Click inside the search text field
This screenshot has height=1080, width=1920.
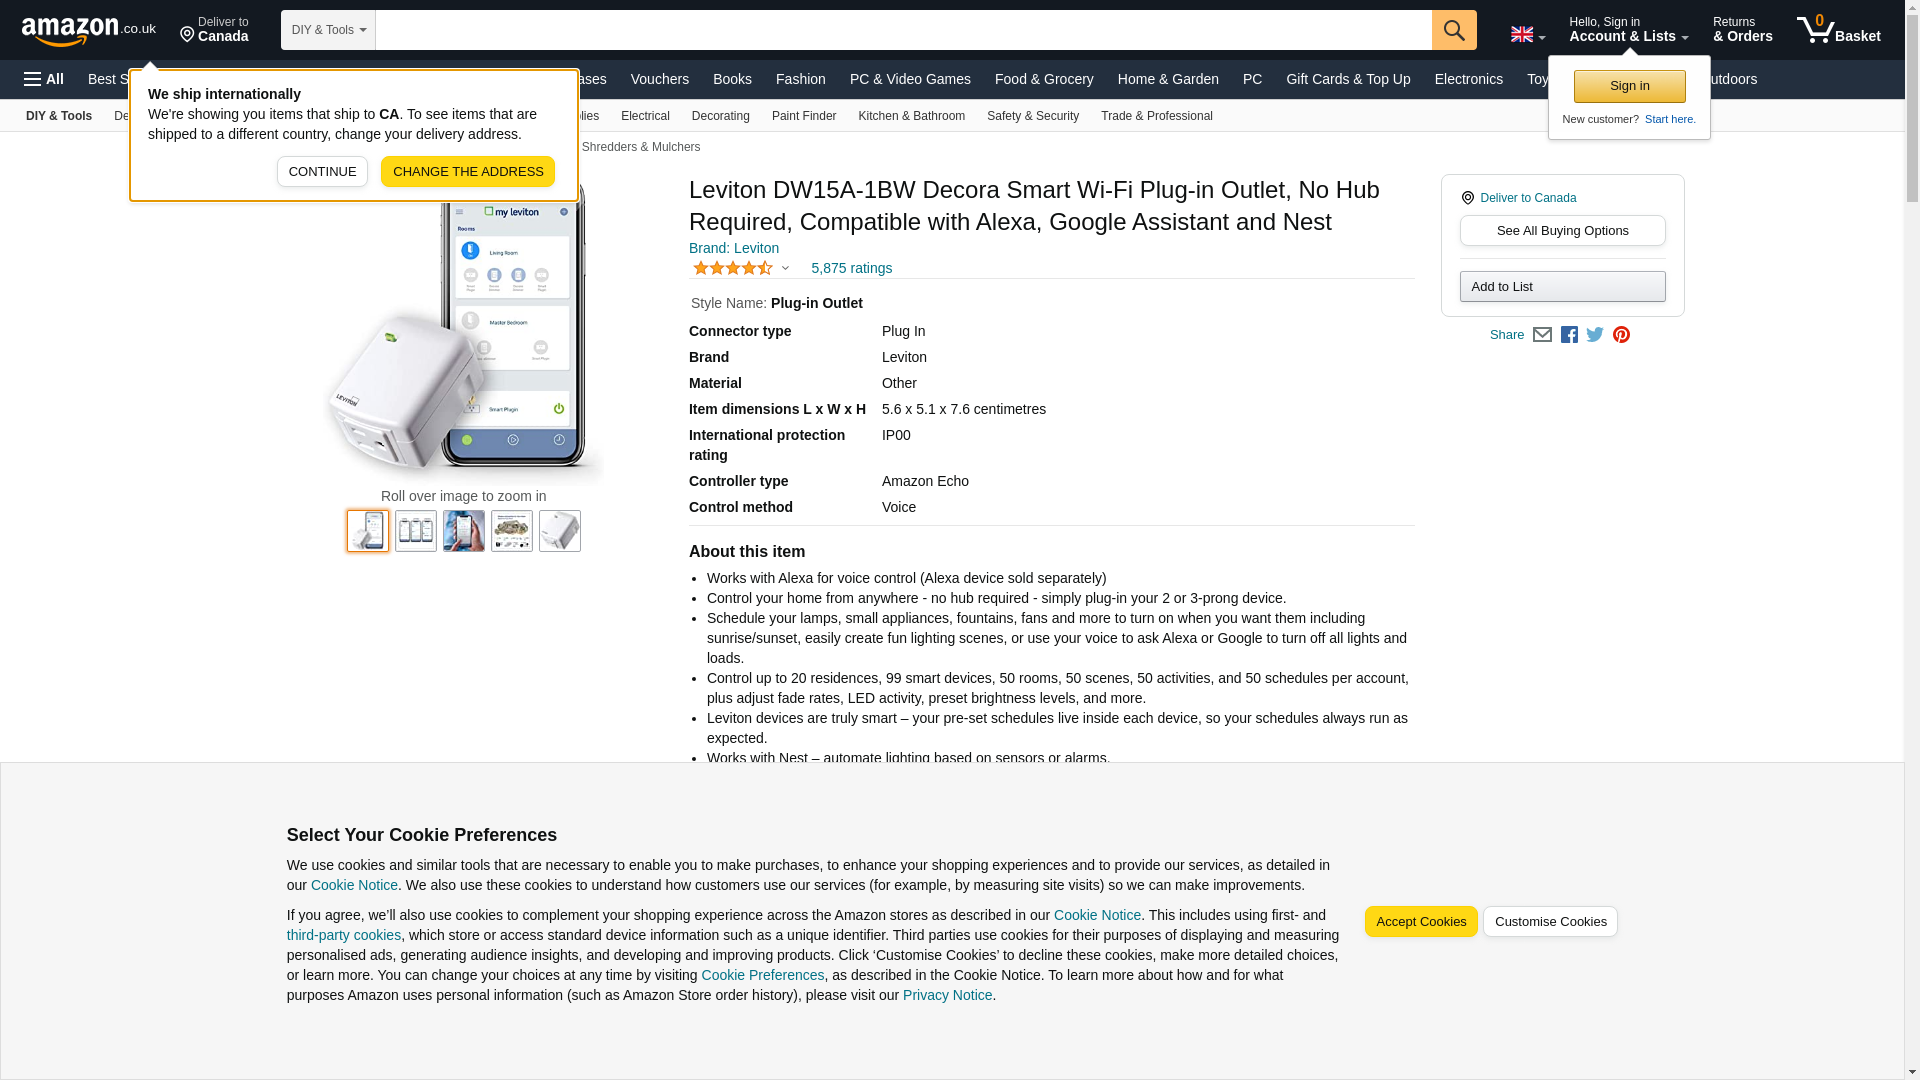(902, 30)
